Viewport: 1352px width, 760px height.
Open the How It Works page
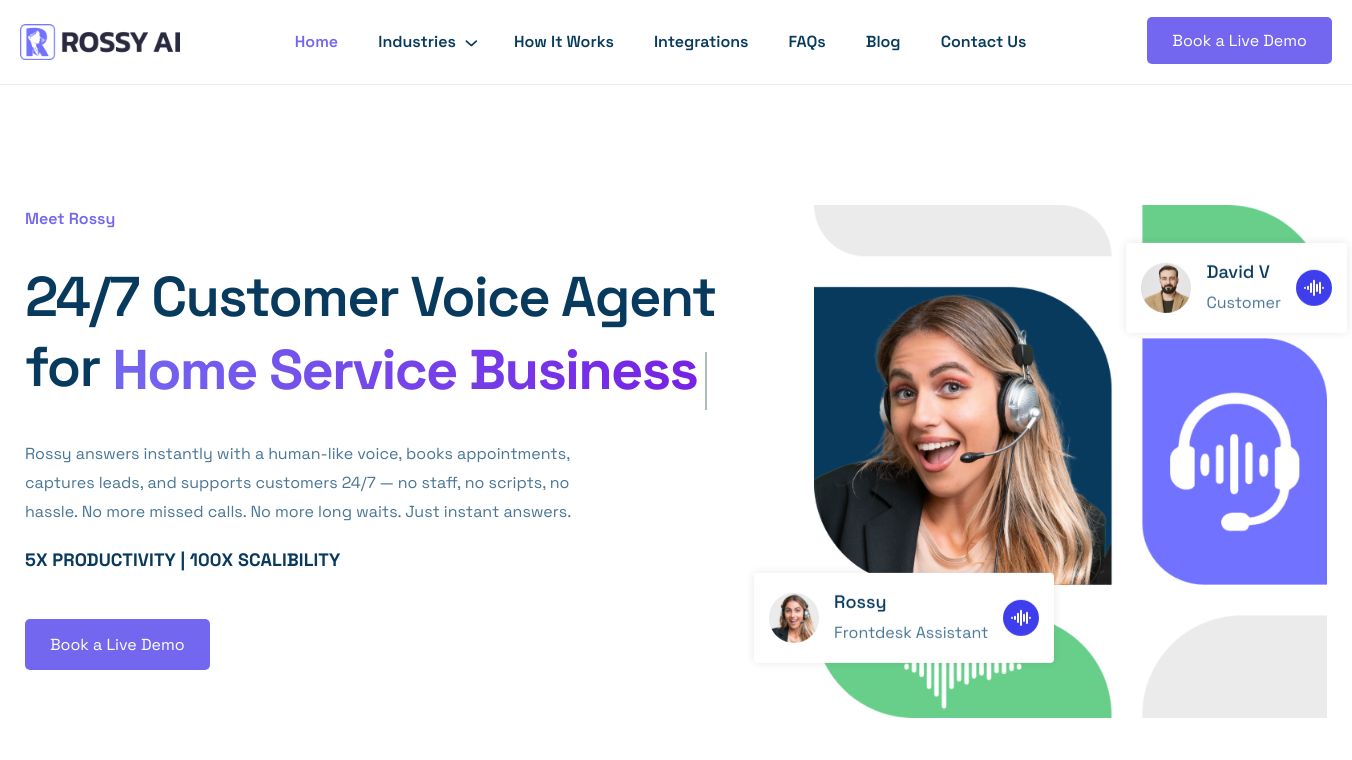click(564, 42)
